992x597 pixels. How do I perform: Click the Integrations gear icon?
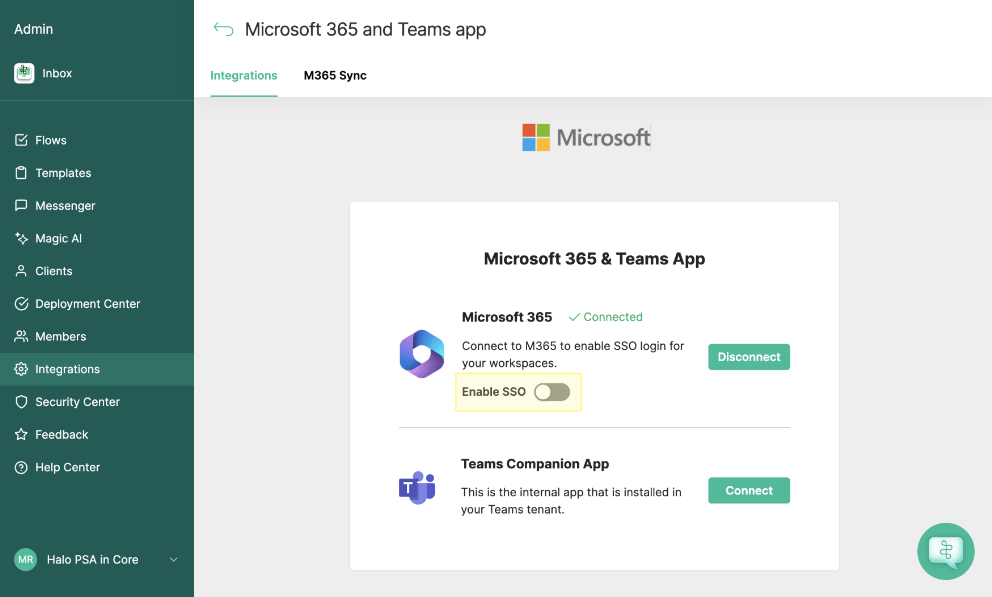coord(21,369)
